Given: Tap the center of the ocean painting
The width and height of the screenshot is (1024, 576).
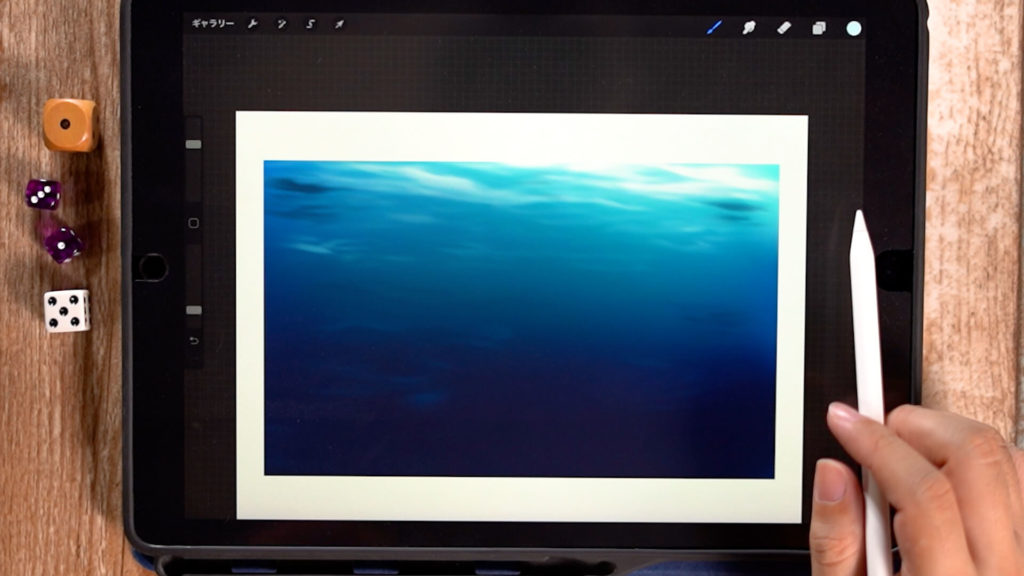Looking at the screenshot, I should 521,318.
